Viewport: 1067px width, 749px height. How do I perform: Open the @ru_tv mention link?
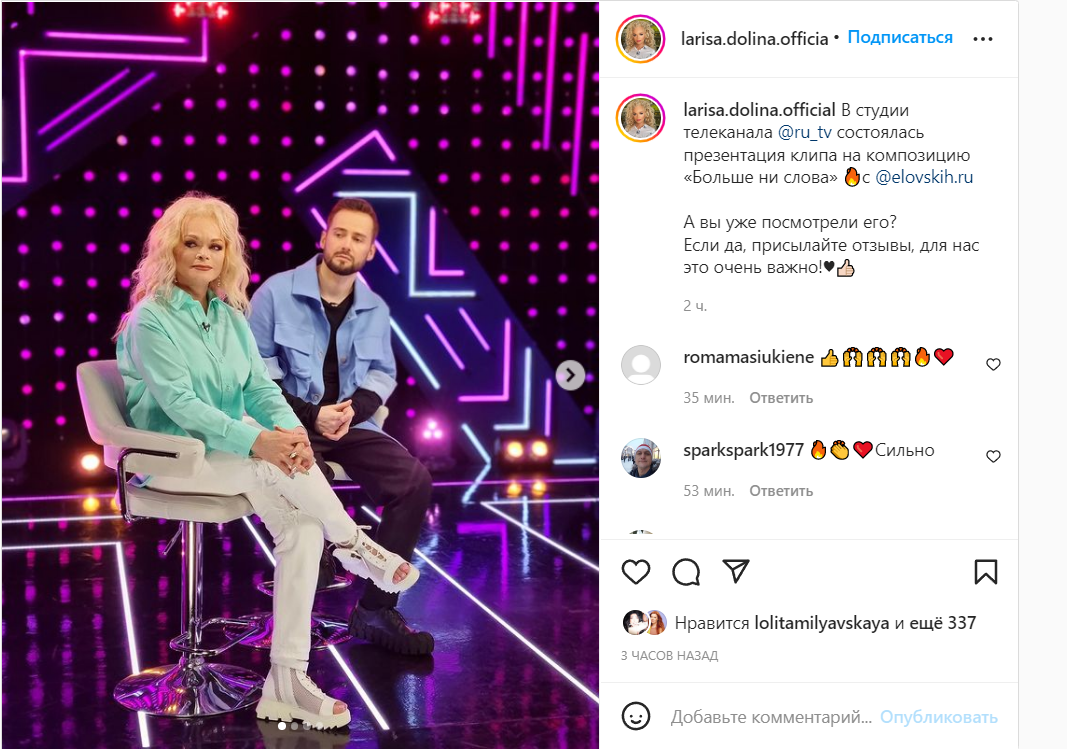[x=804, y=133]
